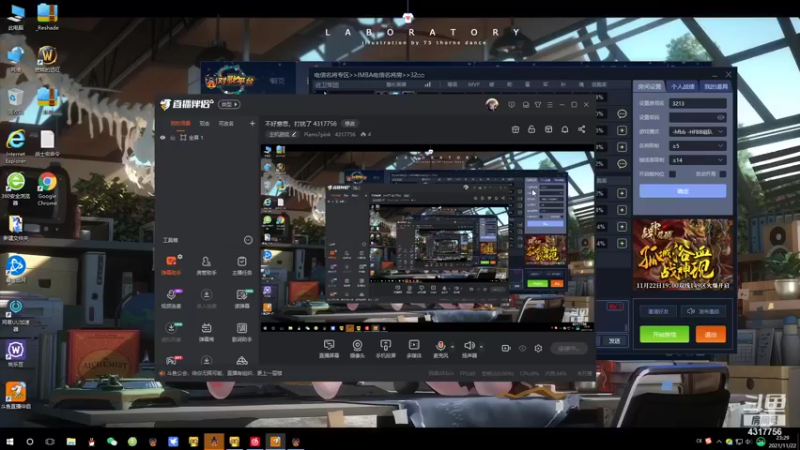Open the 手机投屏 phone mirroring source
The width and height of the screenshot is (800, 450).
[386, 349]
